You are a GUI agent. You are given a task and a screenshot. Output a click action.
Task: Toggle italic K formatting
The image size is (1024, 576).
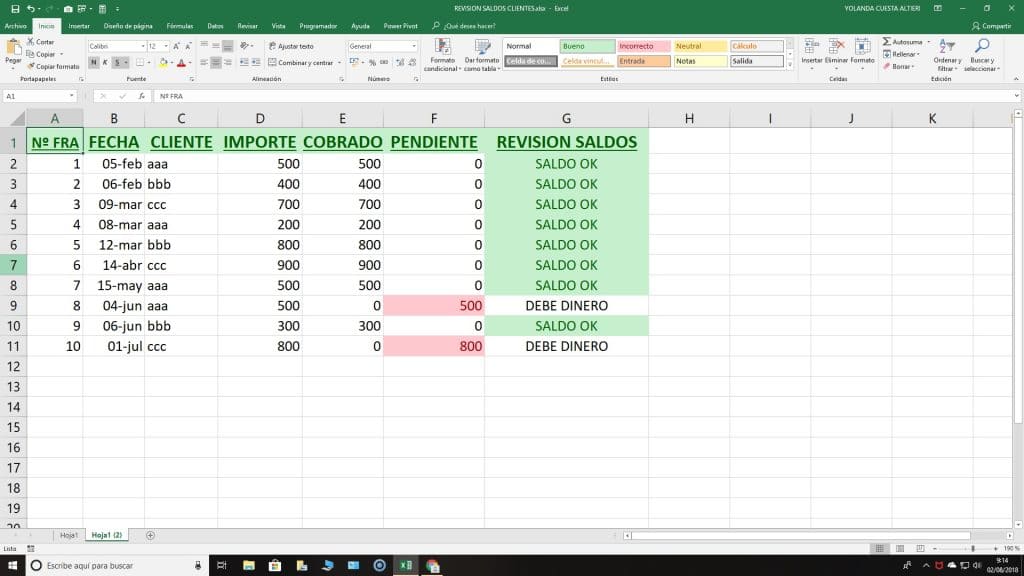click(x=105, y=63)
